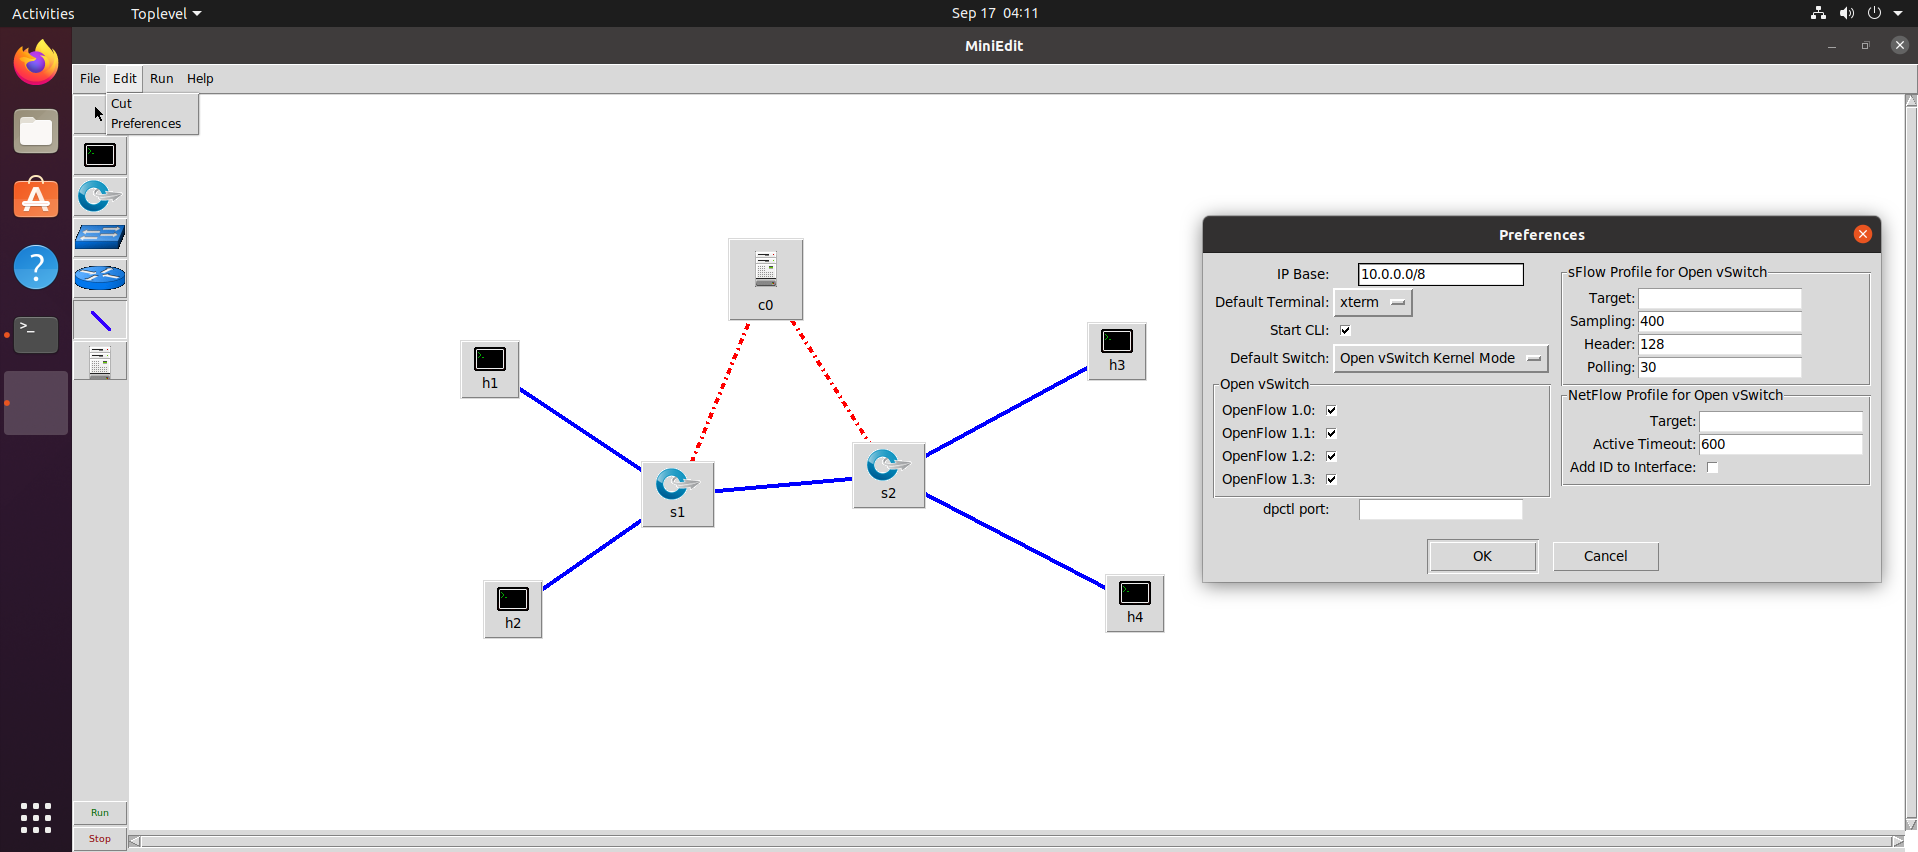Screen dimensions: 1918x852
Task: Select the OpenFlow Switch tool in the toolbar
Action: [x=100, y=197]
